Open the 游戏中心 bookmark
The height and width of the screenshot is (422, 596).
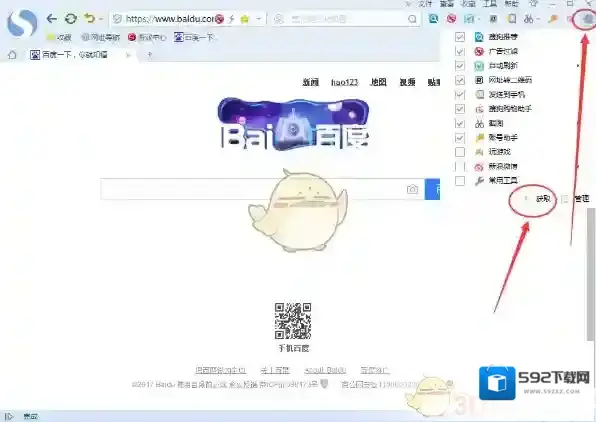(x=147, y=37)
